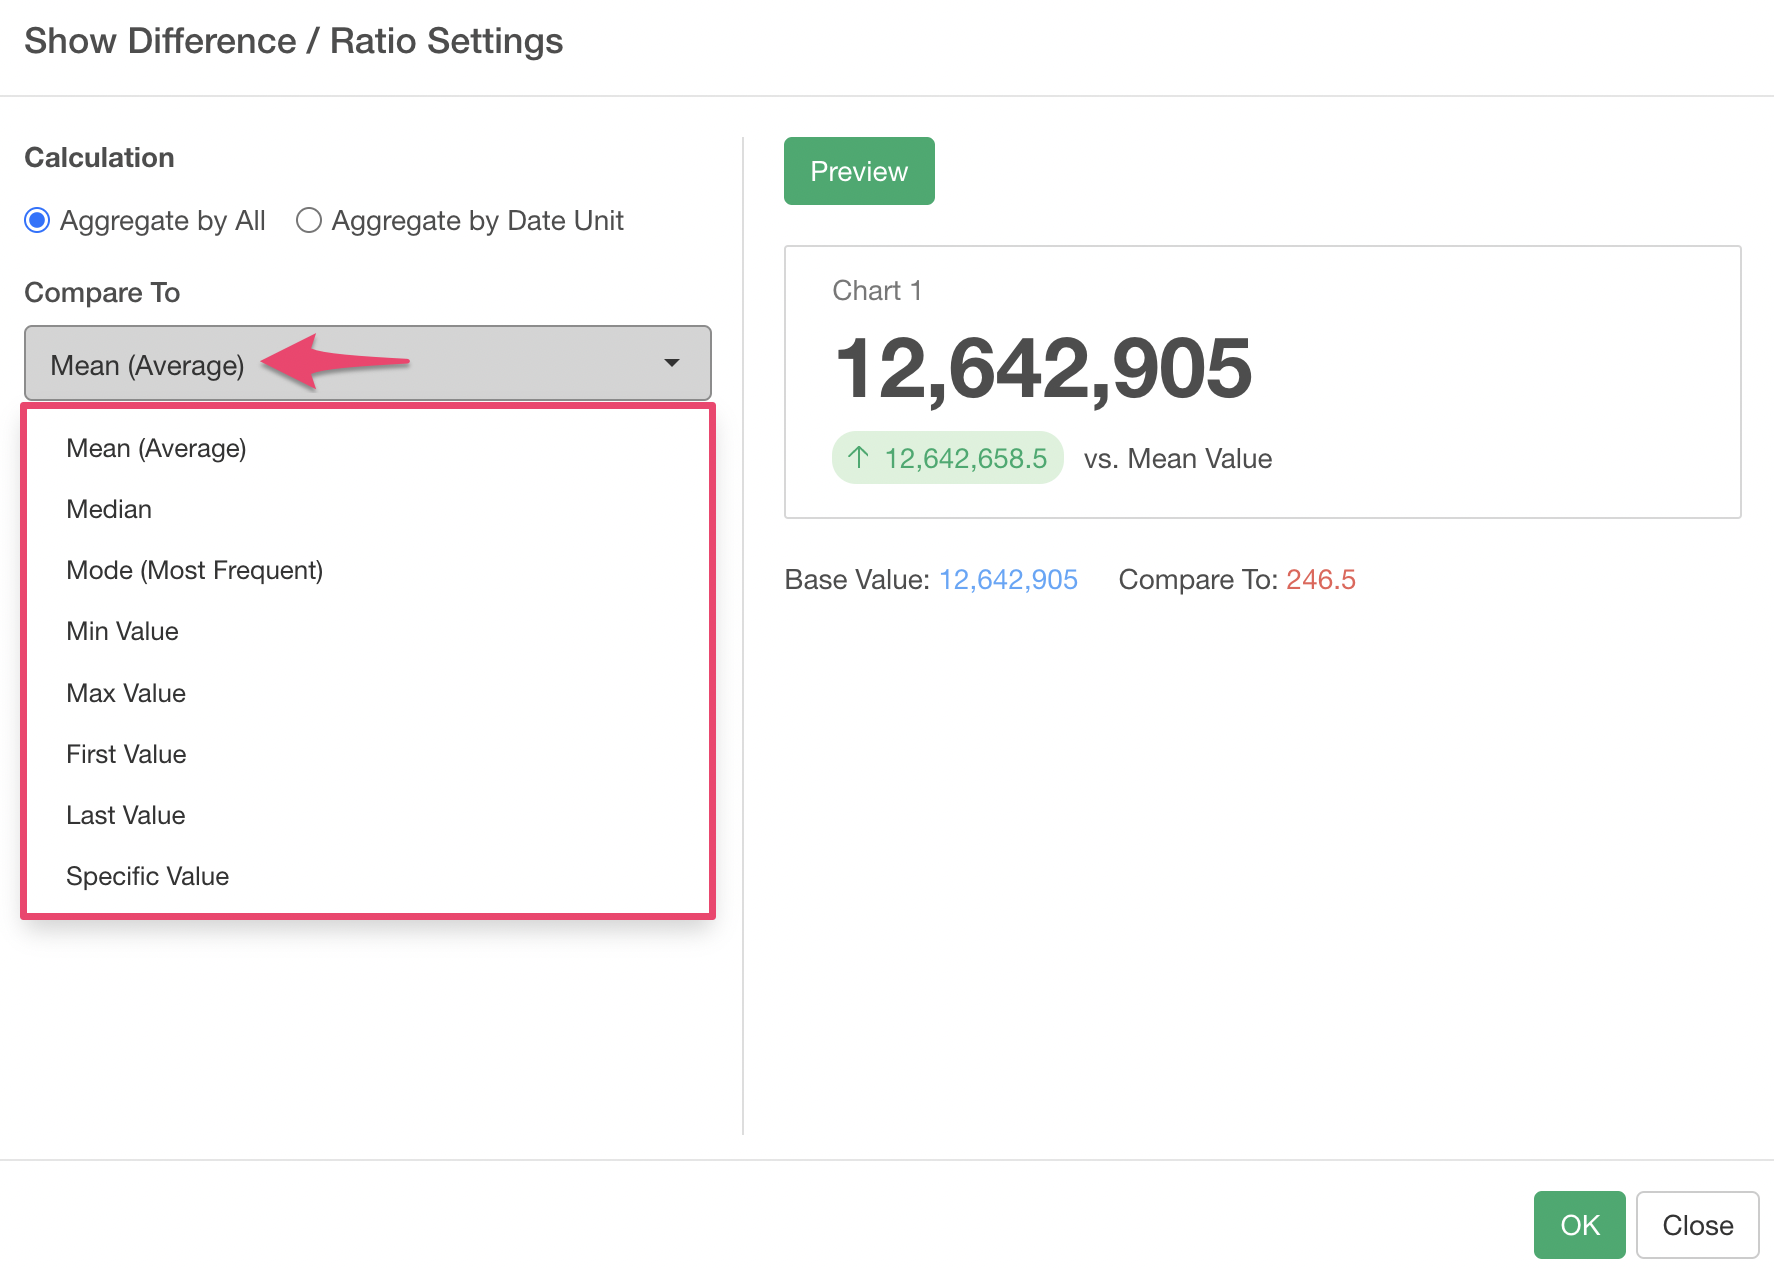1774x1268 pixels.
Task: Choose Specific Value option
Action: point(147,876)
